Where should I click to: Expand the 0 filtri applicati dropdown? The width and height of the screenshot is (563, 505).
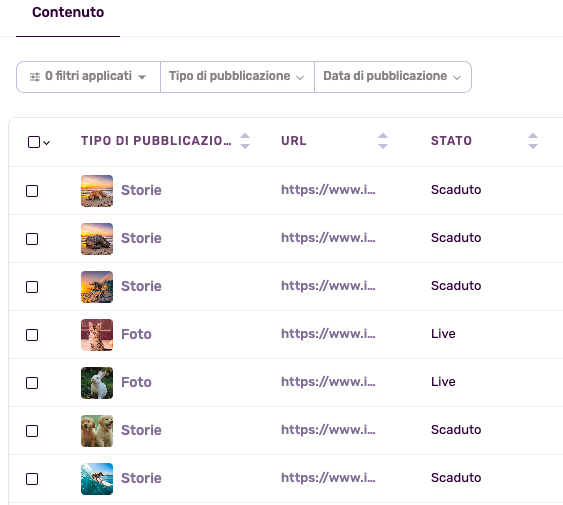pyautogui.click(x=88, y=77)
